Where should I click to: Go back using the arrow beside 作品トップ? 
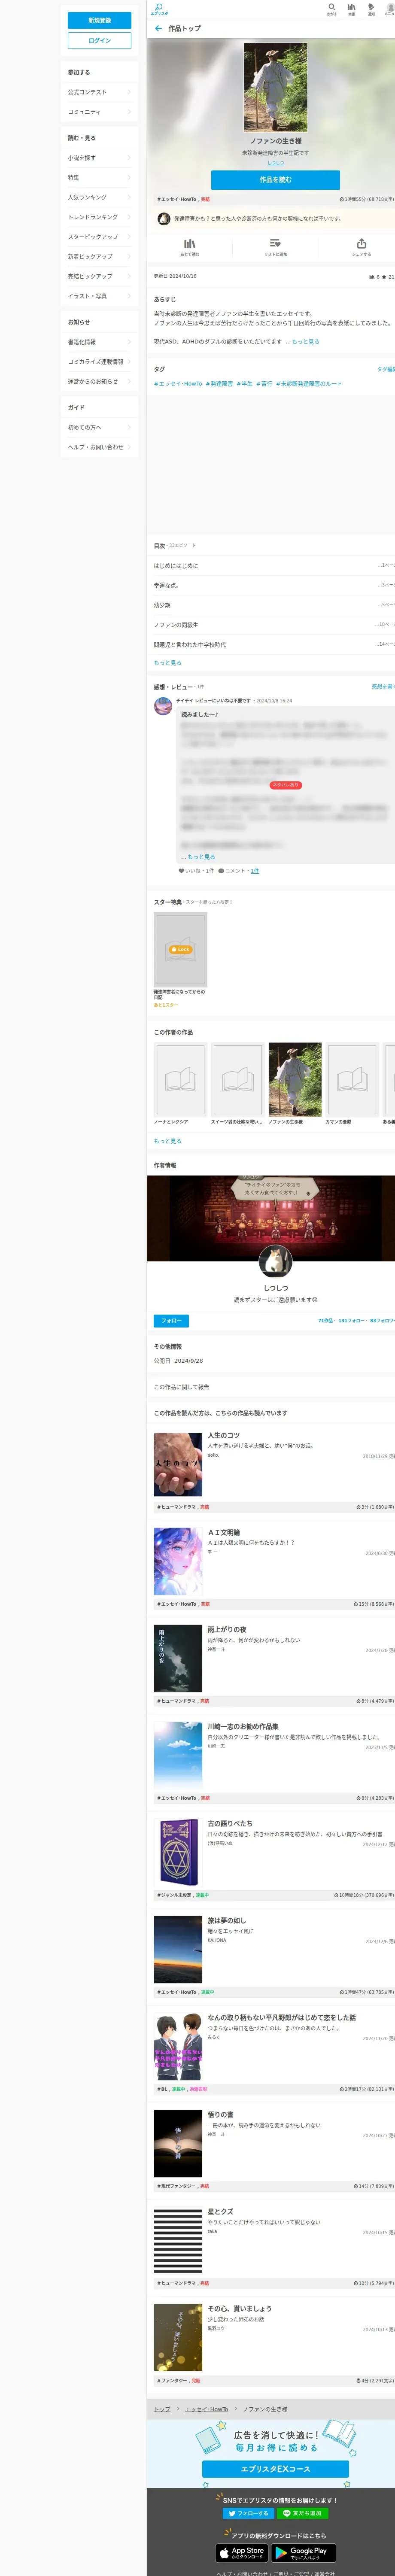158,29
